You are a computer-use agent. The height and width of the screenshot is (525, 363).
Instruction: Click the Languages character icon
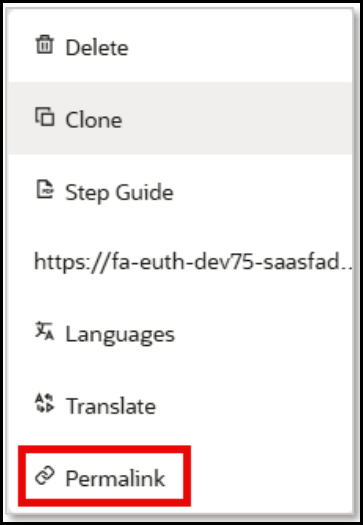point(45,331)
